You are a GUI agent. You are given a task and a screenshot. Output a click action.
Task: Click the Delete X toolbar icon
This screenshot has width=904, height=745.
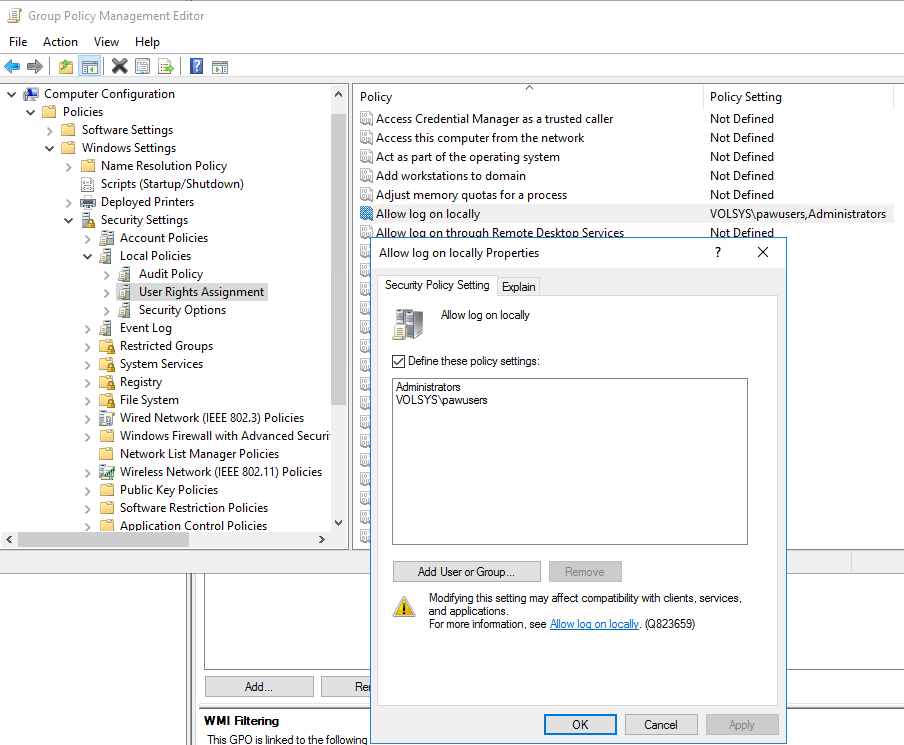pyautogui.click(x=119, y=66)
